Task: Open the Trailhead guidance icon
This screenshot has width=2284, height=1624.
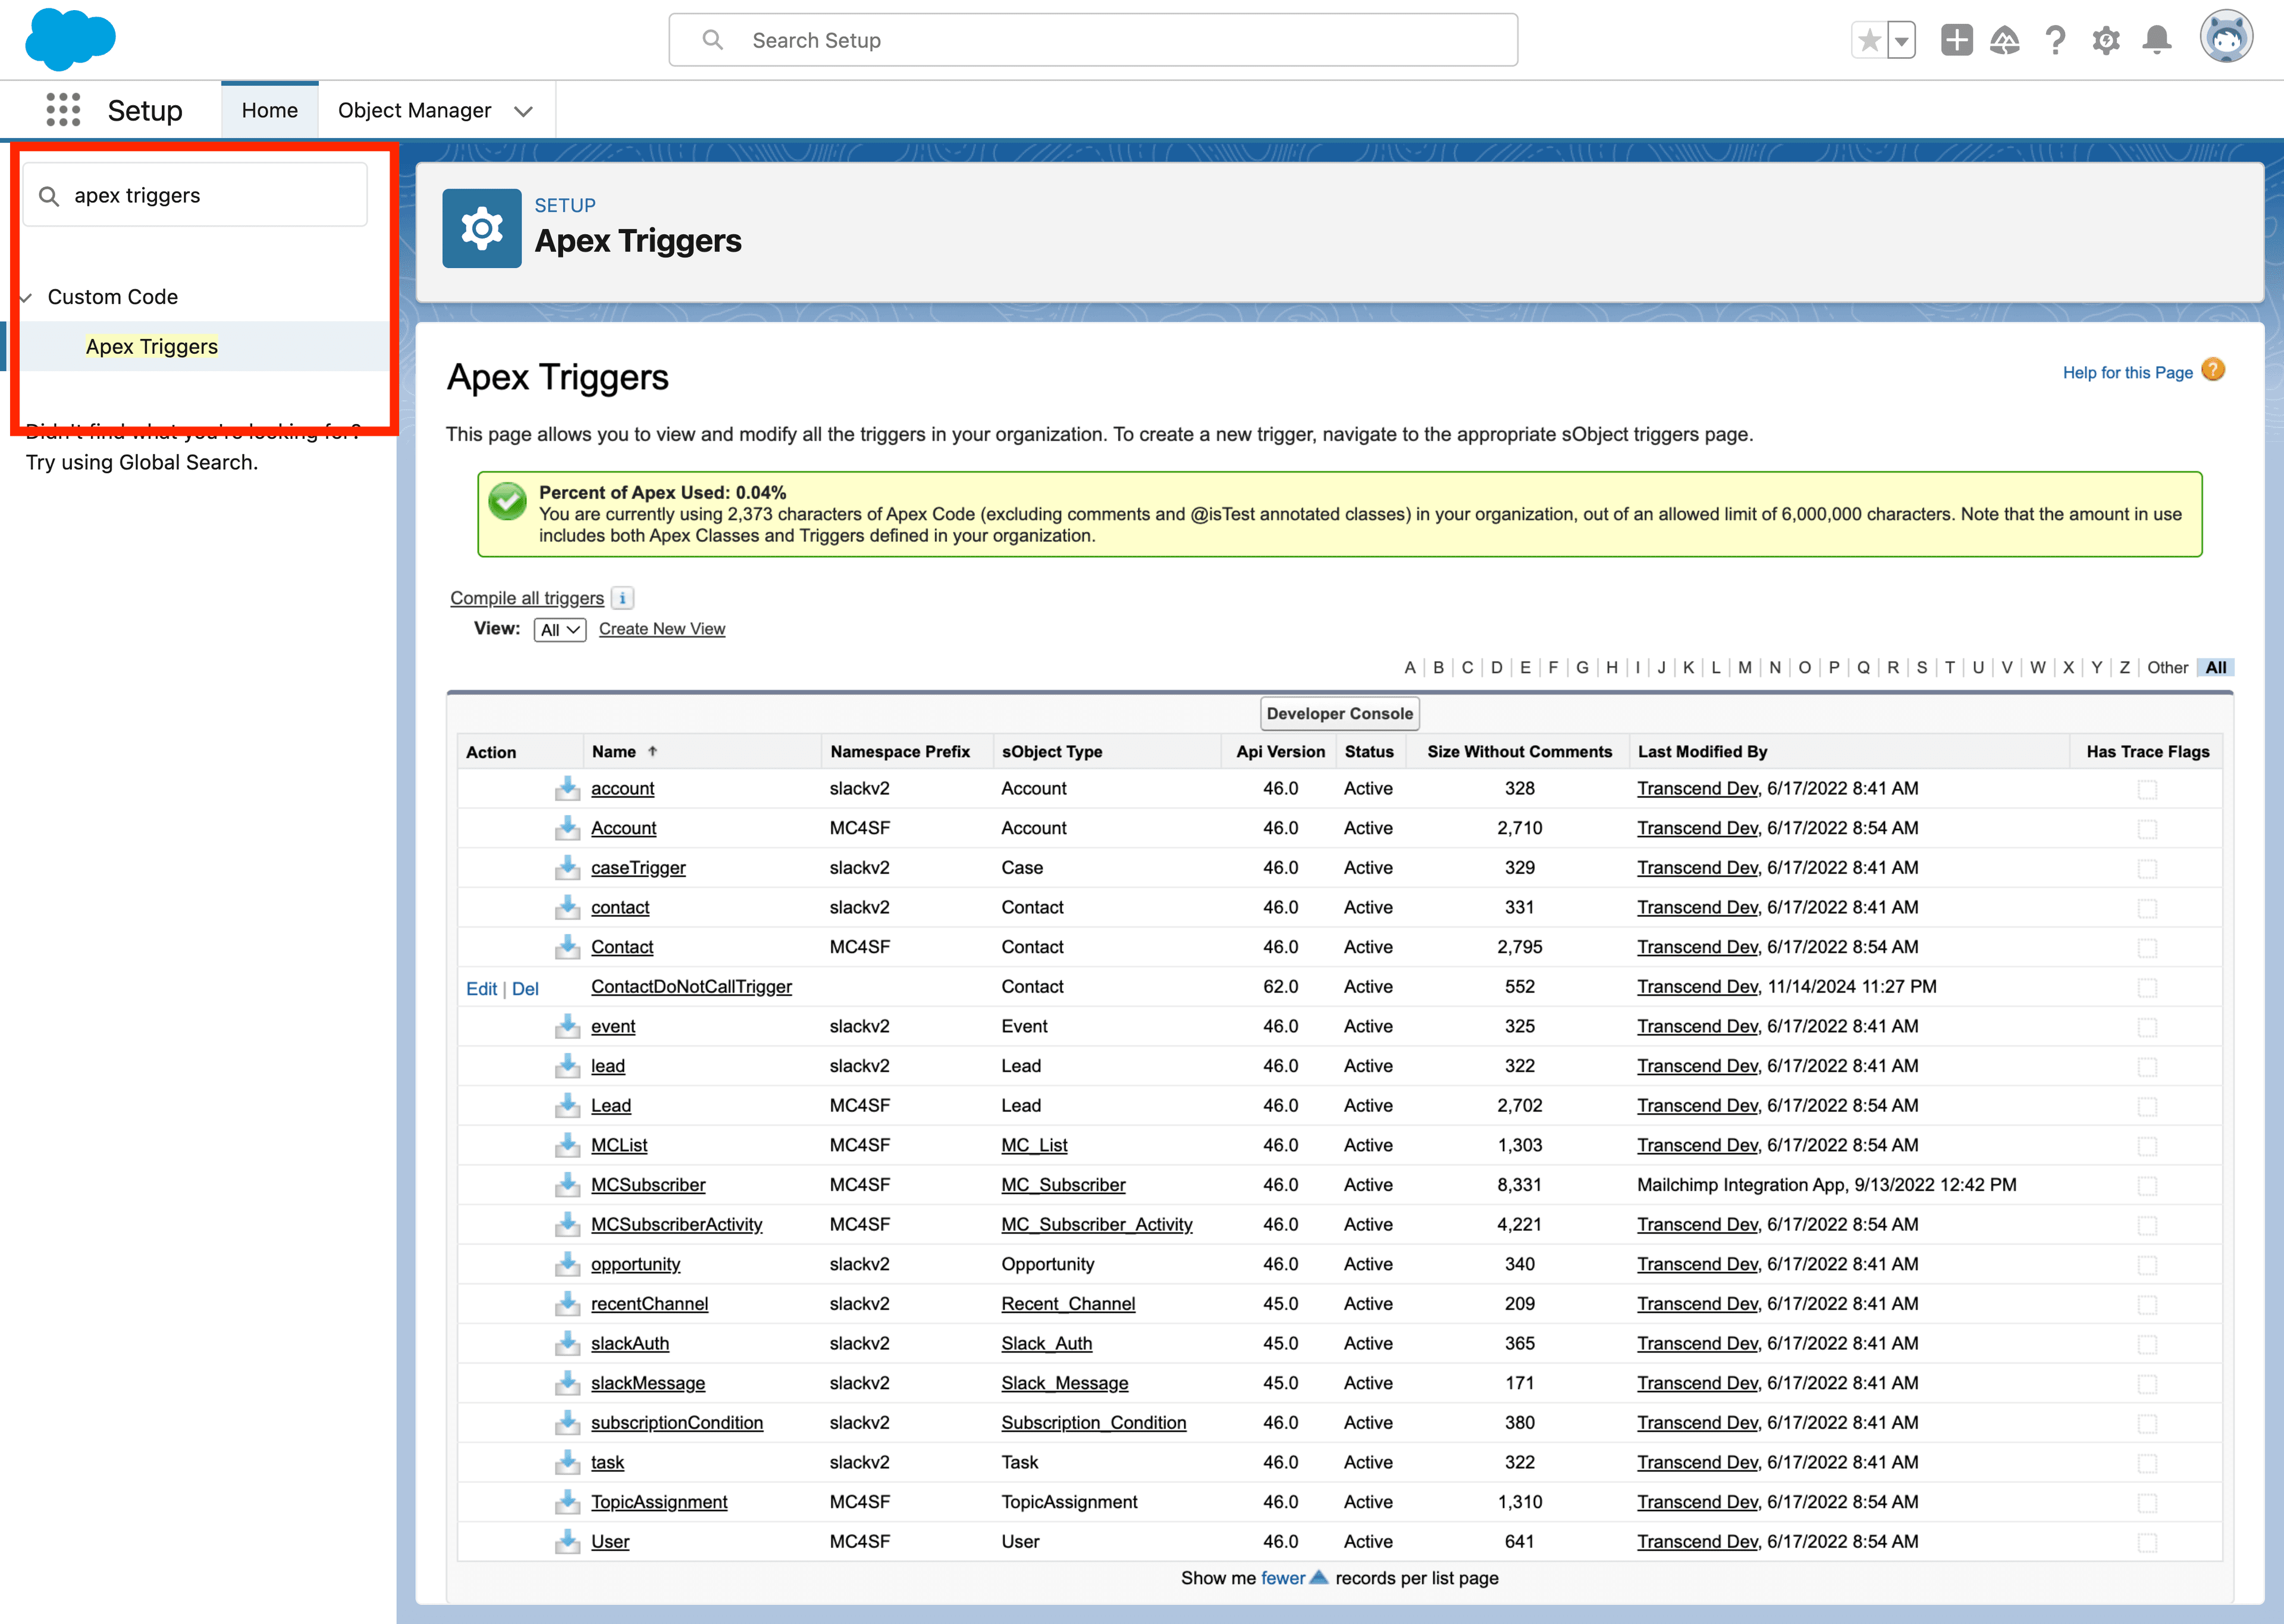Action: pyautogui.click(x=2005, y=41)
